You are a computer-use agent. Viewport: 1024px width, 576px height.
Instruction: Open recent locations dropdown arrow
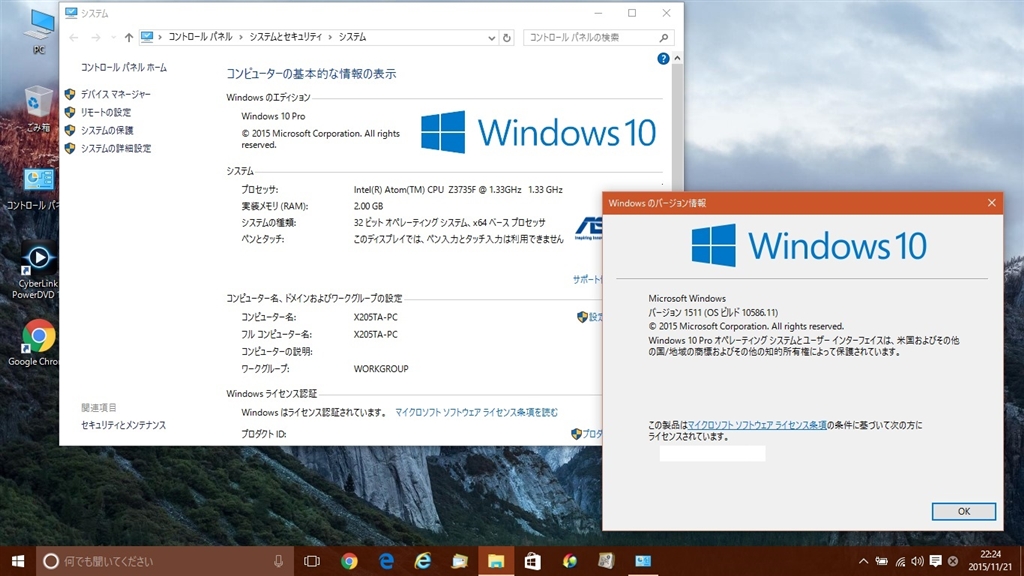click(x=113, y=38)
